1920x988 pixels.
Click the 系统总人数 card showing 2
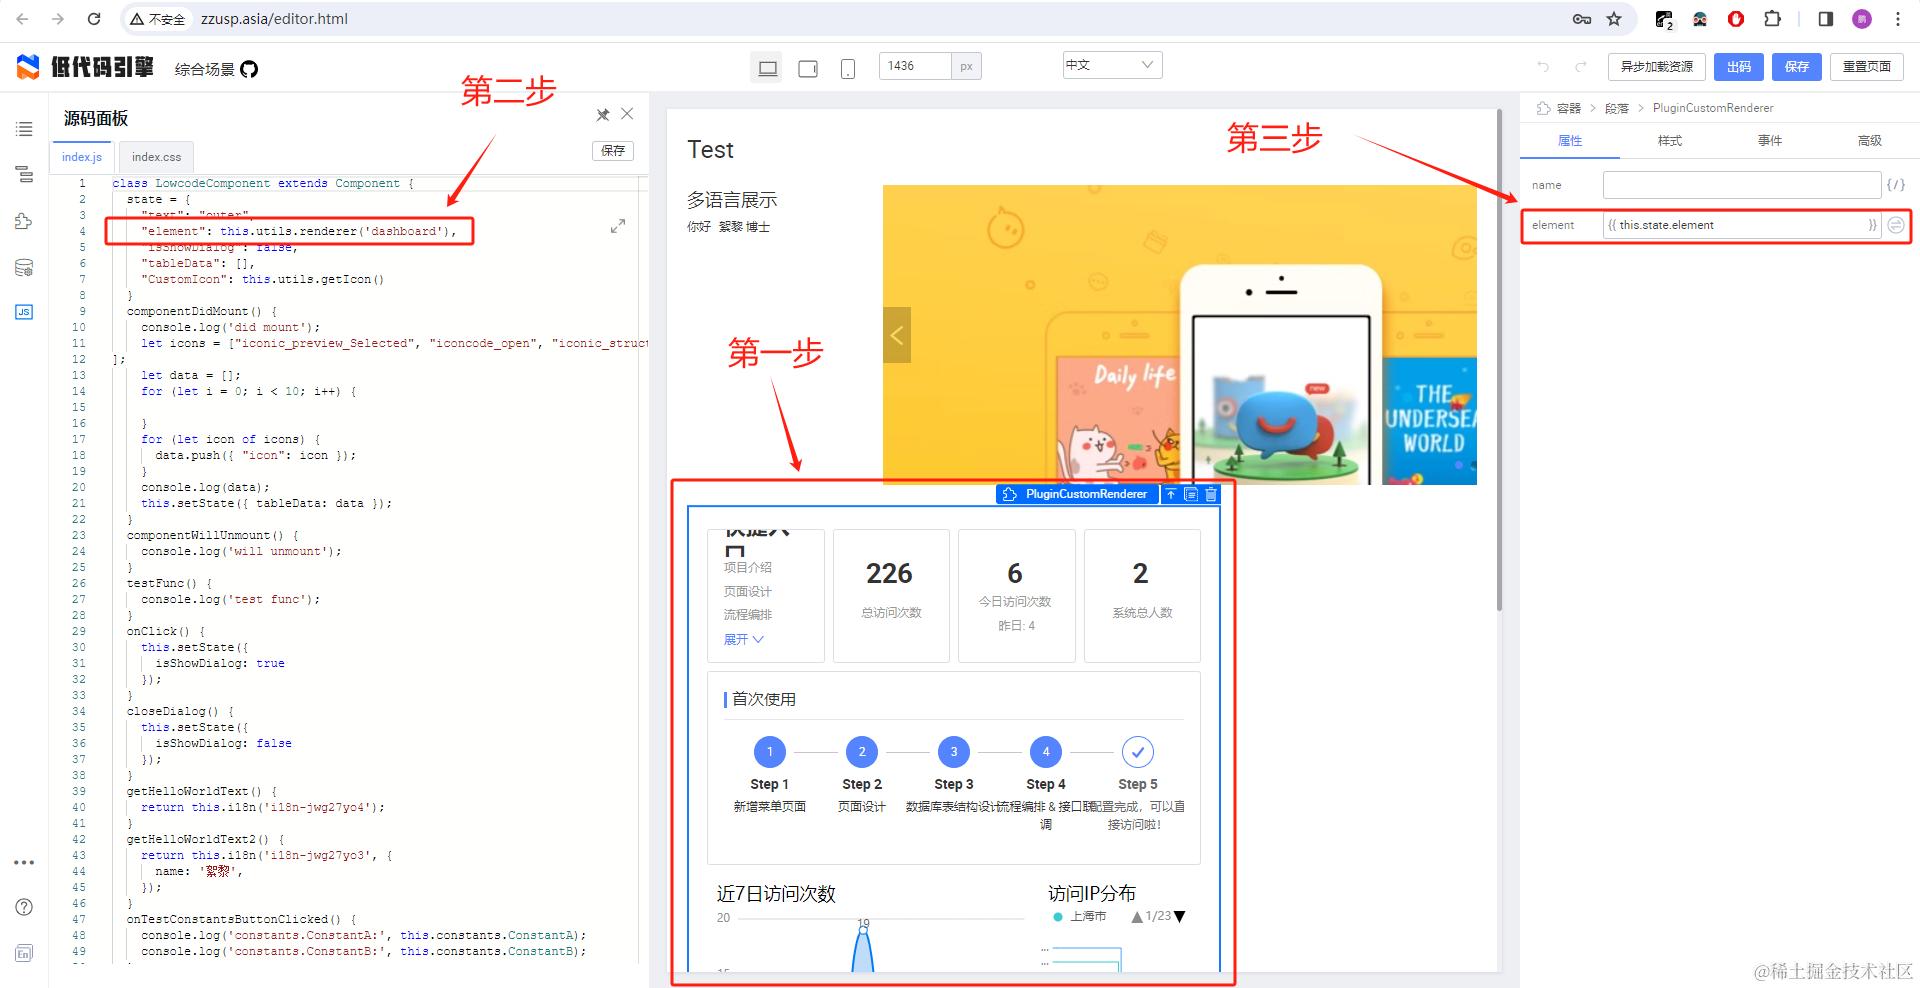click(1142, 596)
